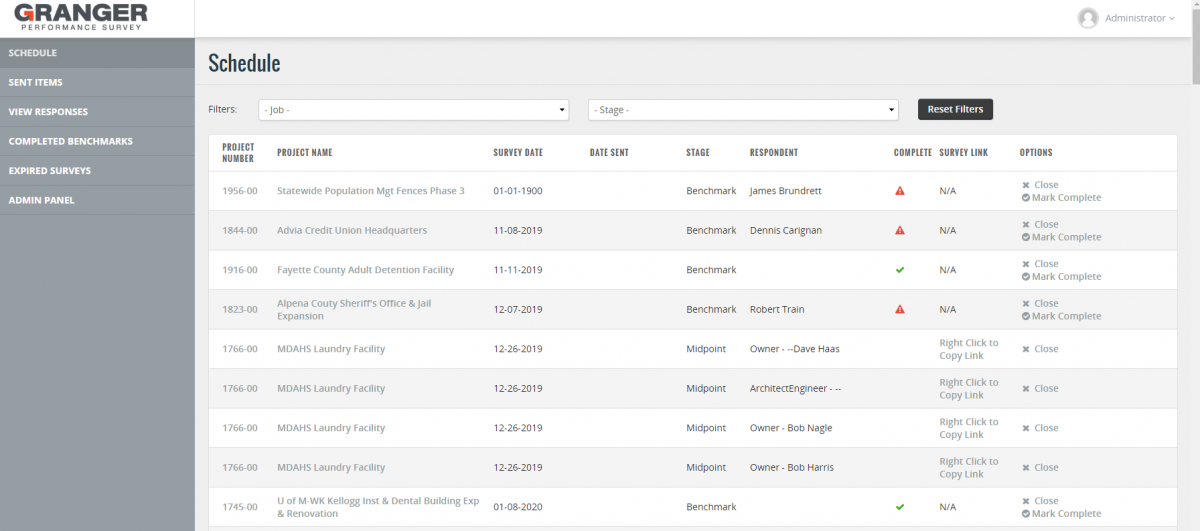Click red warning icon for Alpena County row
Image resolution: width=1200 pixels, height=531 pixels.
[x=899, y=309]
